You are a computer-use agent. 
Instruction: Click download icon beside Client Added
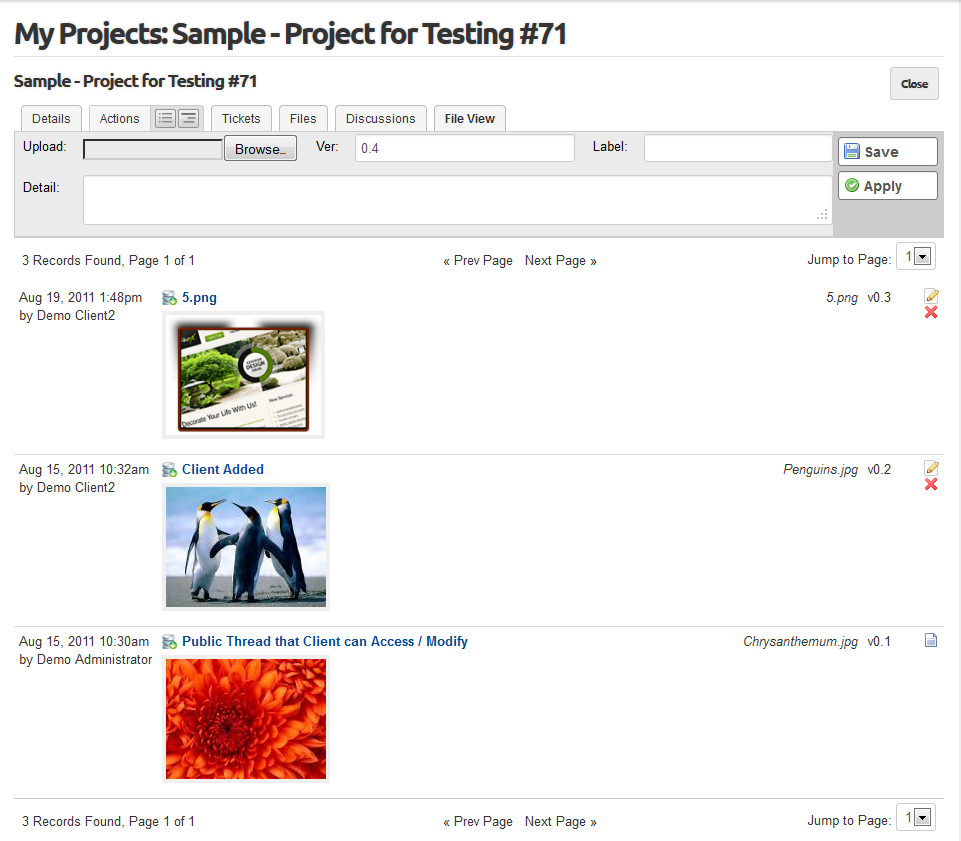coord(169,470)
